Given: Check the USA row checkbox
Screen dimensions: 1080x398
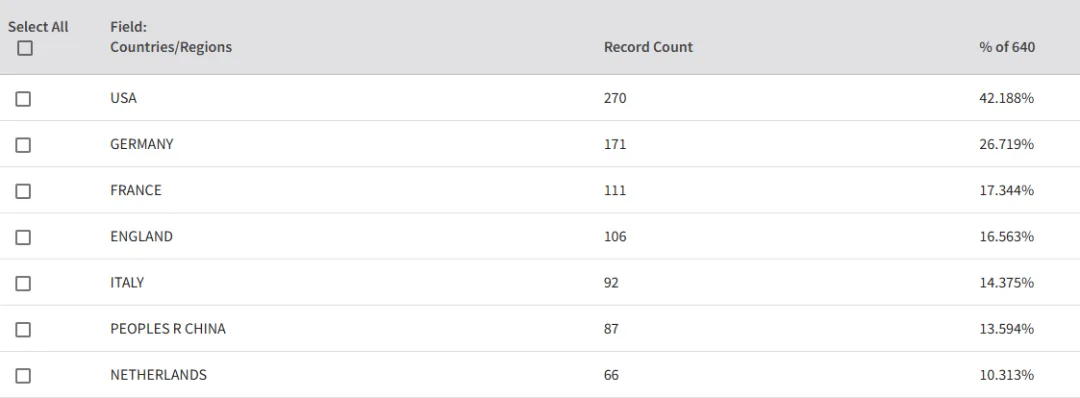Looking at the screenshot, I should tap(23, 99).
